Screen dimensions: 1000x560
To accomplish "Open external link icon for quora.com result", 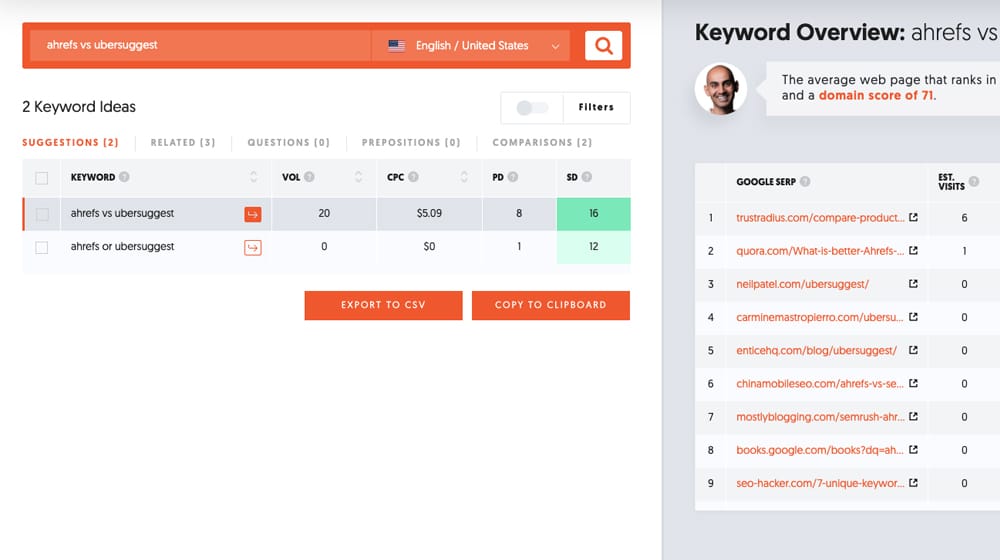I will [913, 251].
